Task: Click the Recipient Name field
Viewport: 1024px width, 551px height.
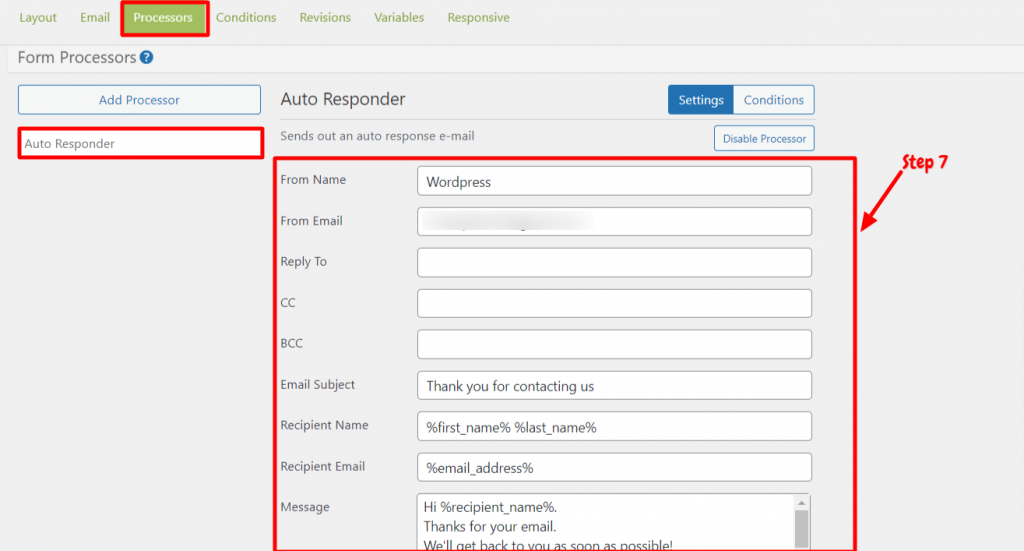Action: [615, 426]
